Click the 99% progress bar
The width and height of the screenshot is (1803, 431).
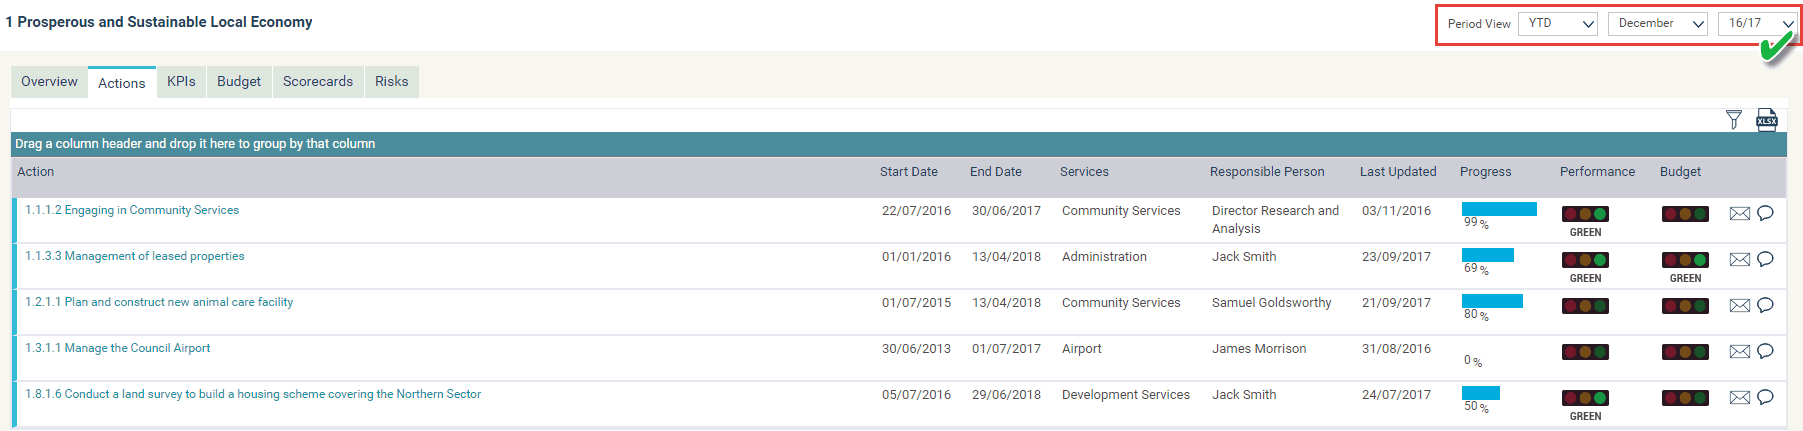click(x=1499, y=209)
